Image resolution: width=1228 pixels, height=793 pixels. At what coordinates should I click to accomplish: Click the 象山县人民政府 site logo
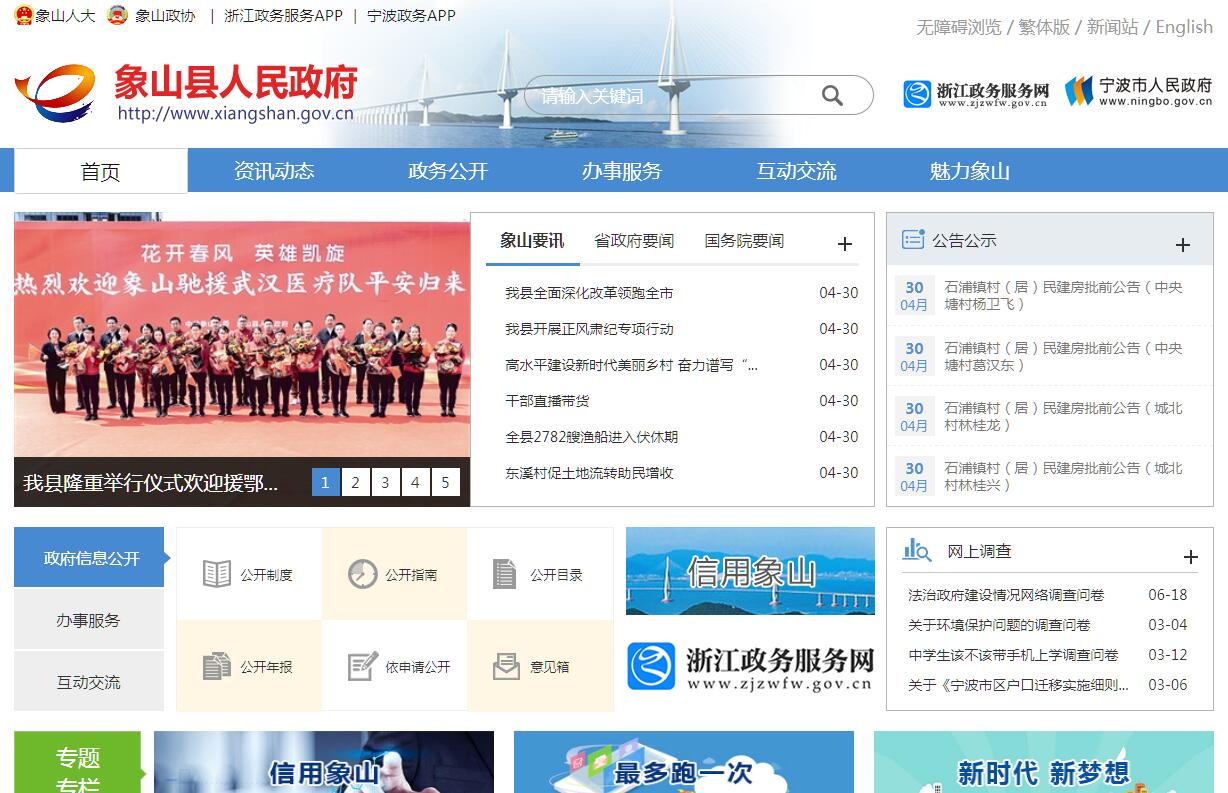(186, 92)
